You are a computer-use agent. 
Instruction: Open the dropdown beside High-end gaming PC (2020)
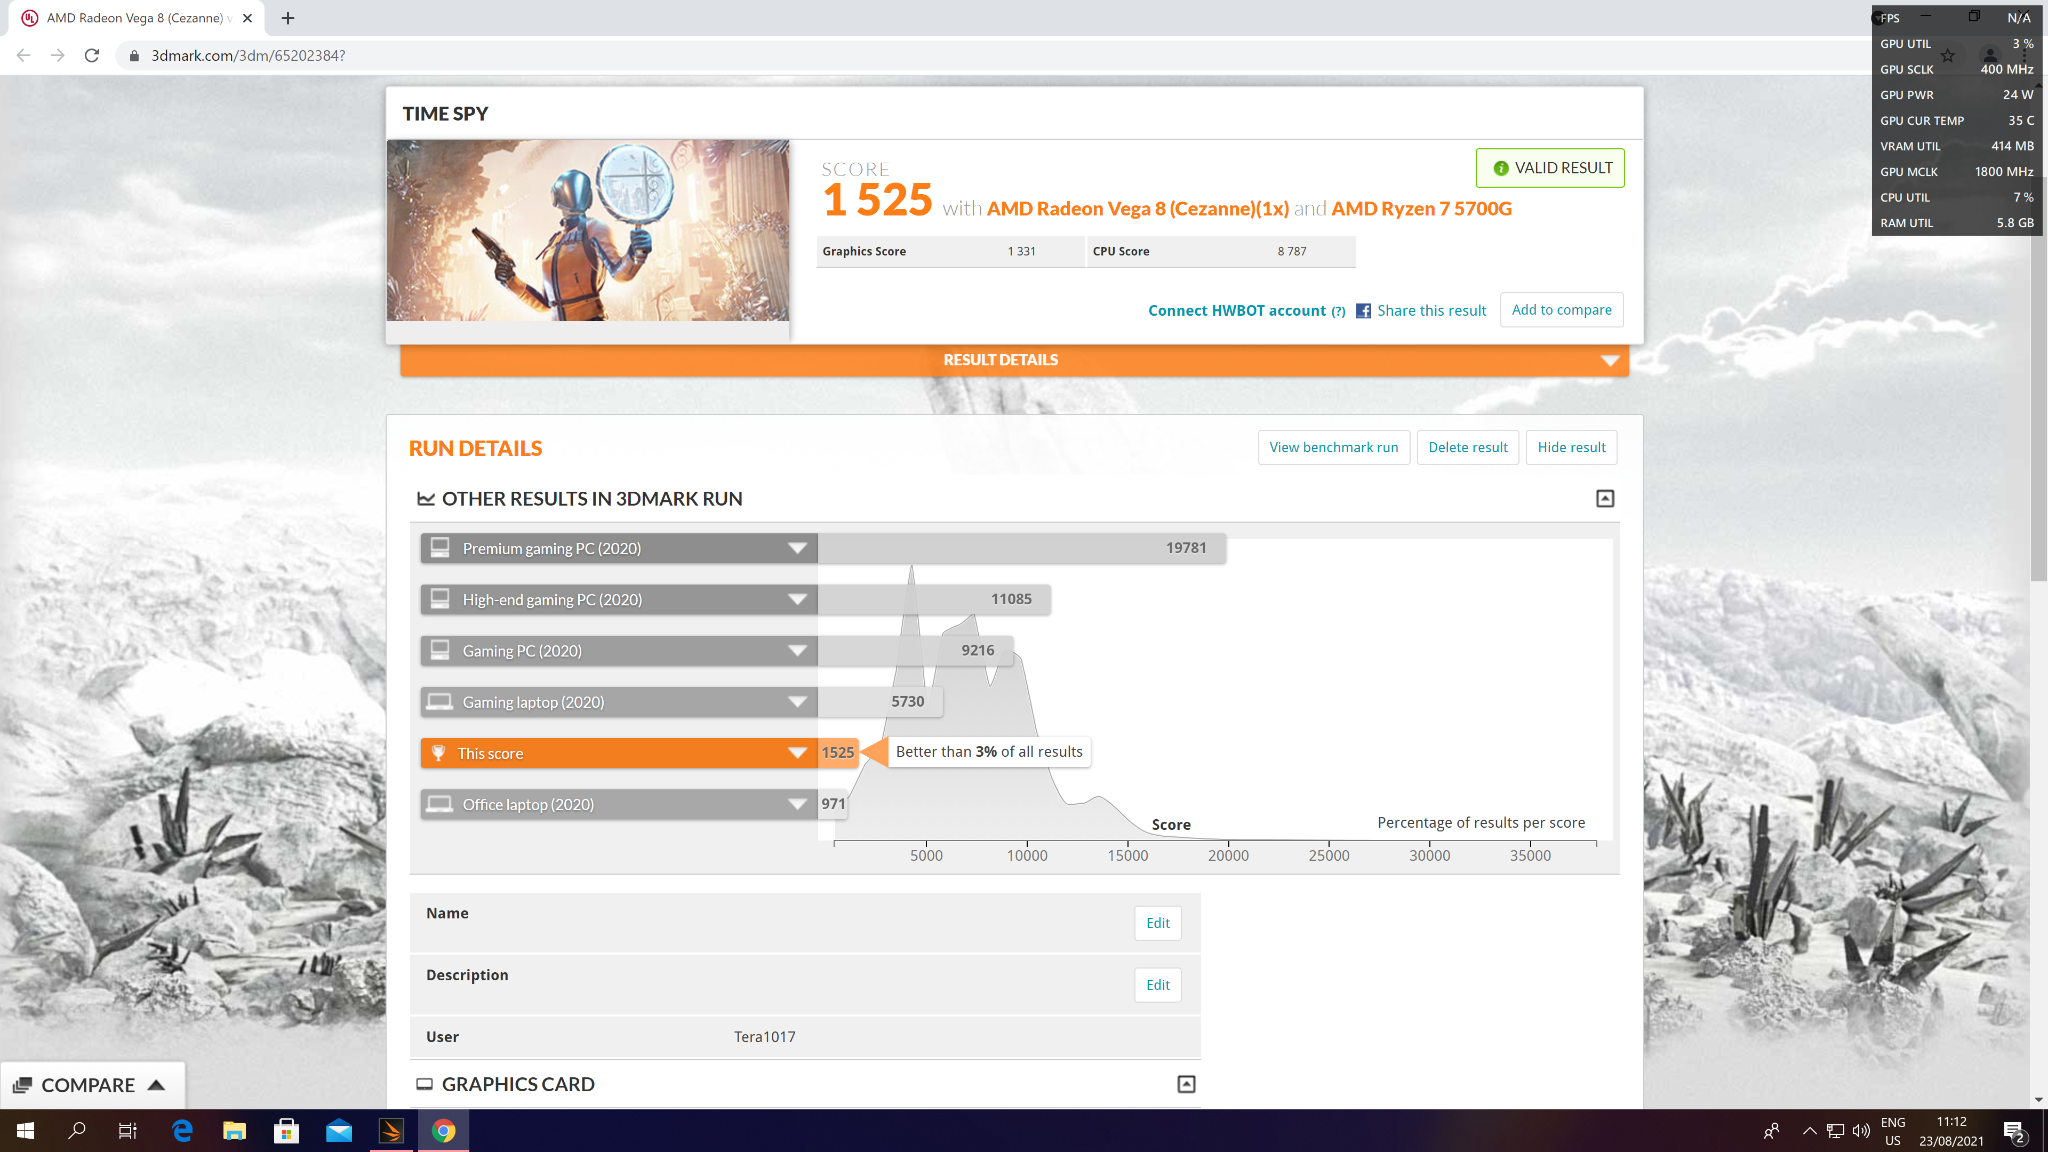[796, 599]
